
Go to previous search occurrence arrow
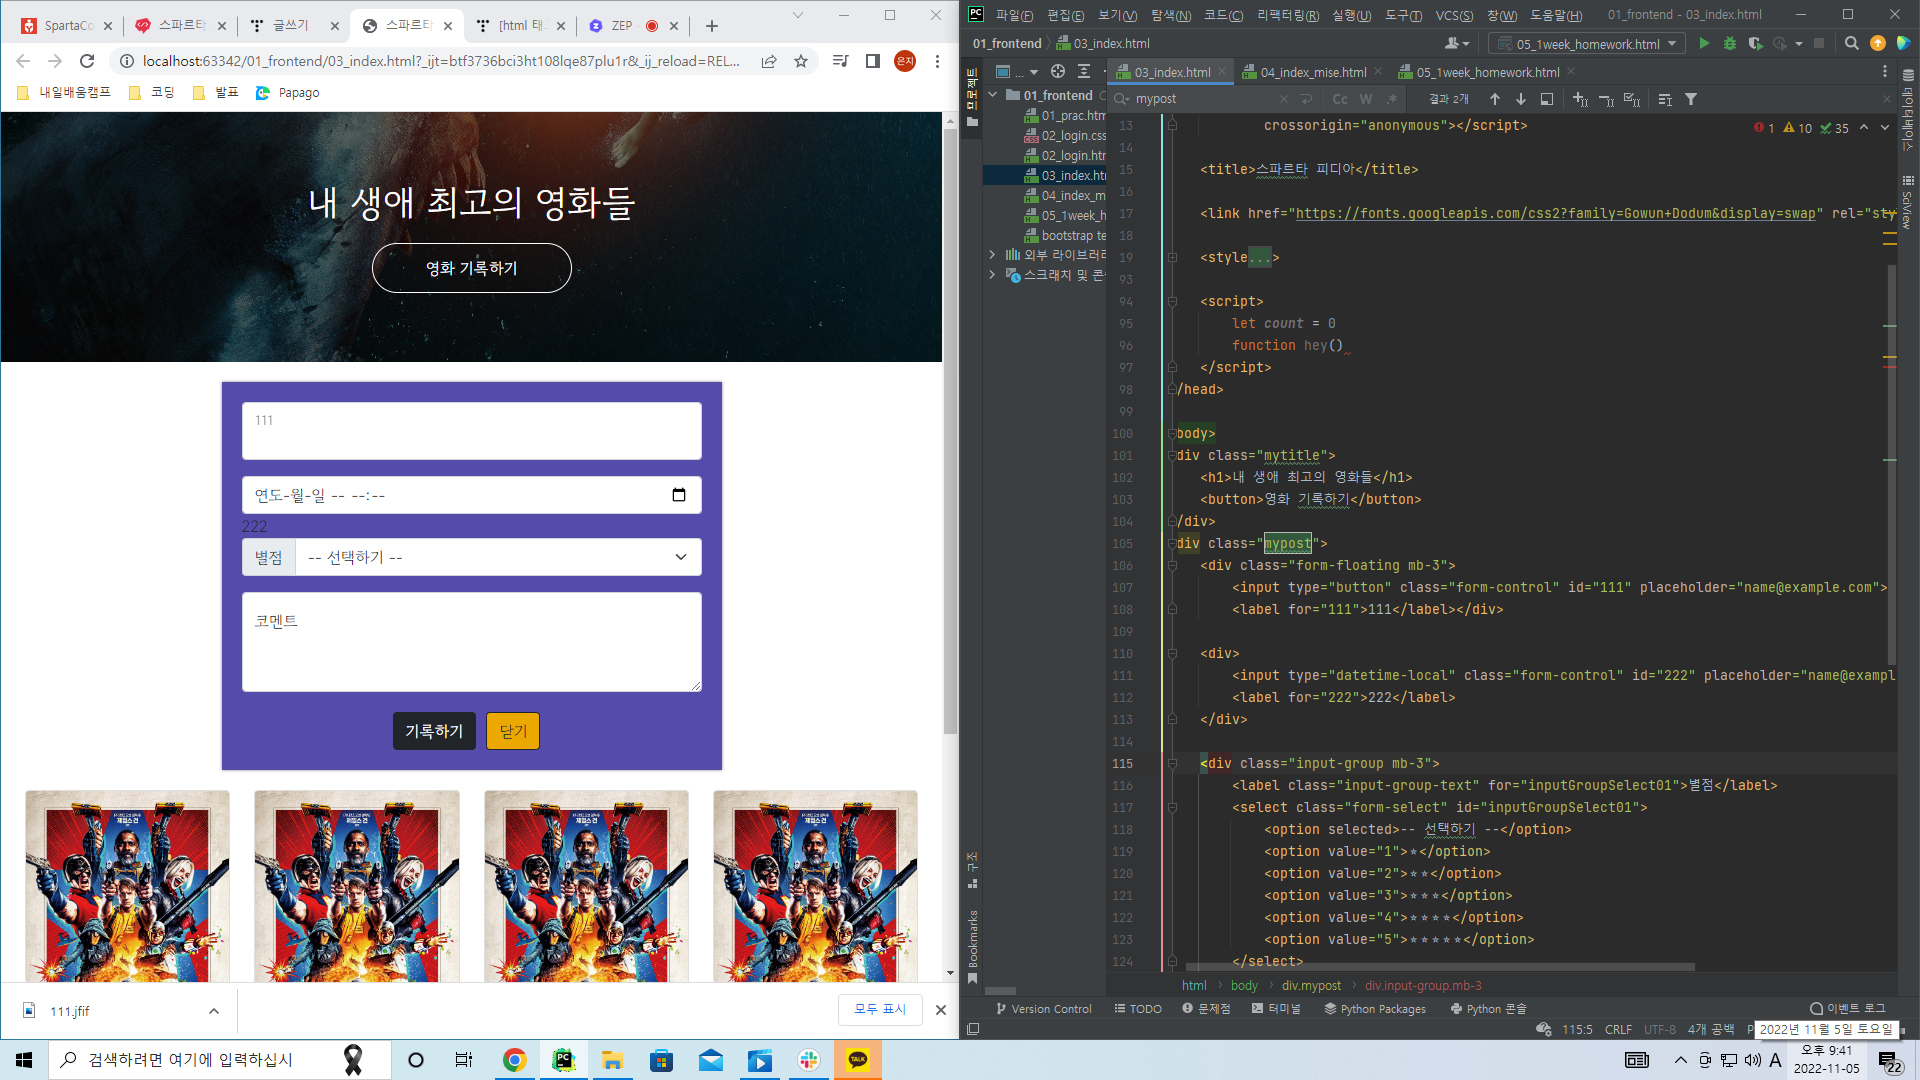pos(1495,99)
